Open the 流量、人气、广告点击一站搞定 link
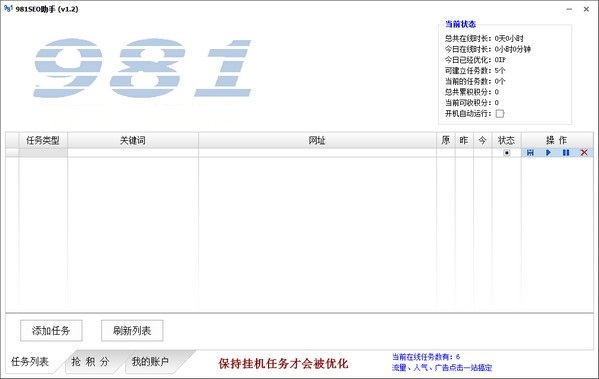599x379 pixels. pos(442,368)
